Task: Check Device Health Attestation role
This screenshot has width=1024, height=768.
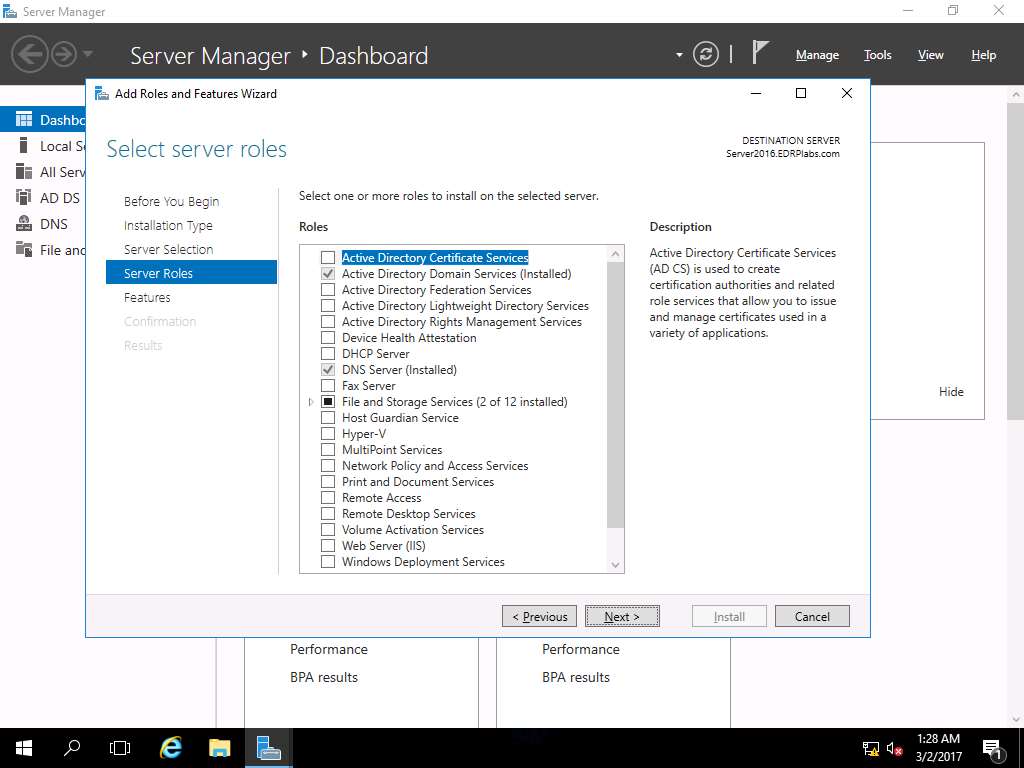Action: 328,338
